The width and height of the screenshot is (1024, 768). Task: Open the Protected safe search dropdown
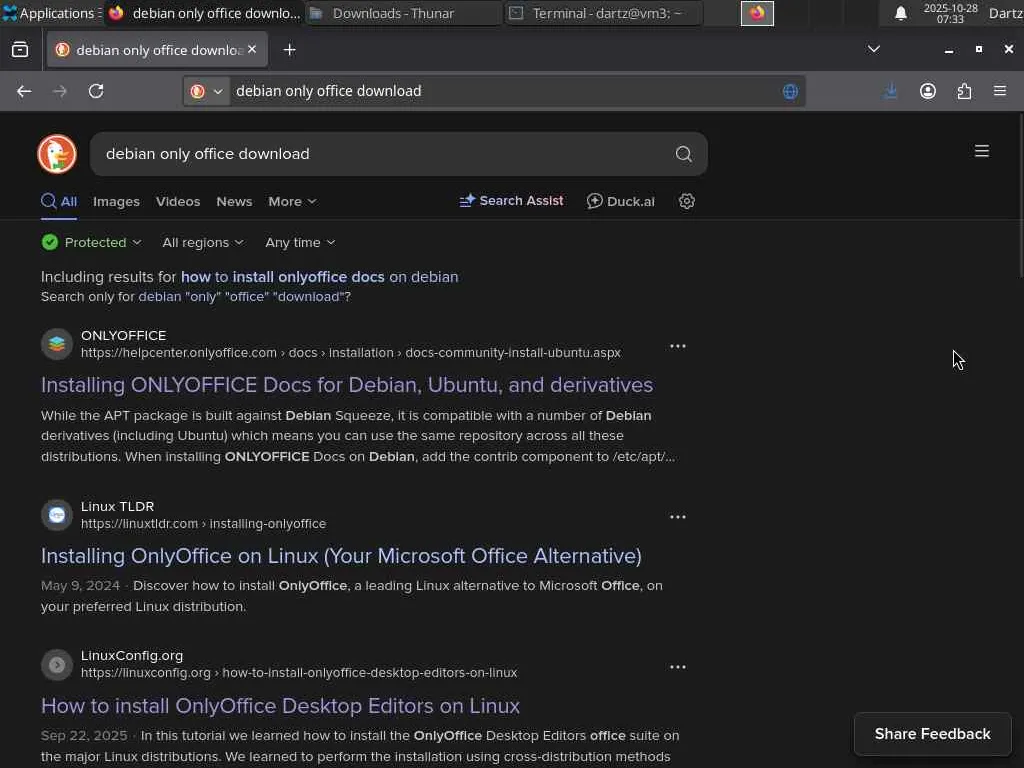pos(91,242)
